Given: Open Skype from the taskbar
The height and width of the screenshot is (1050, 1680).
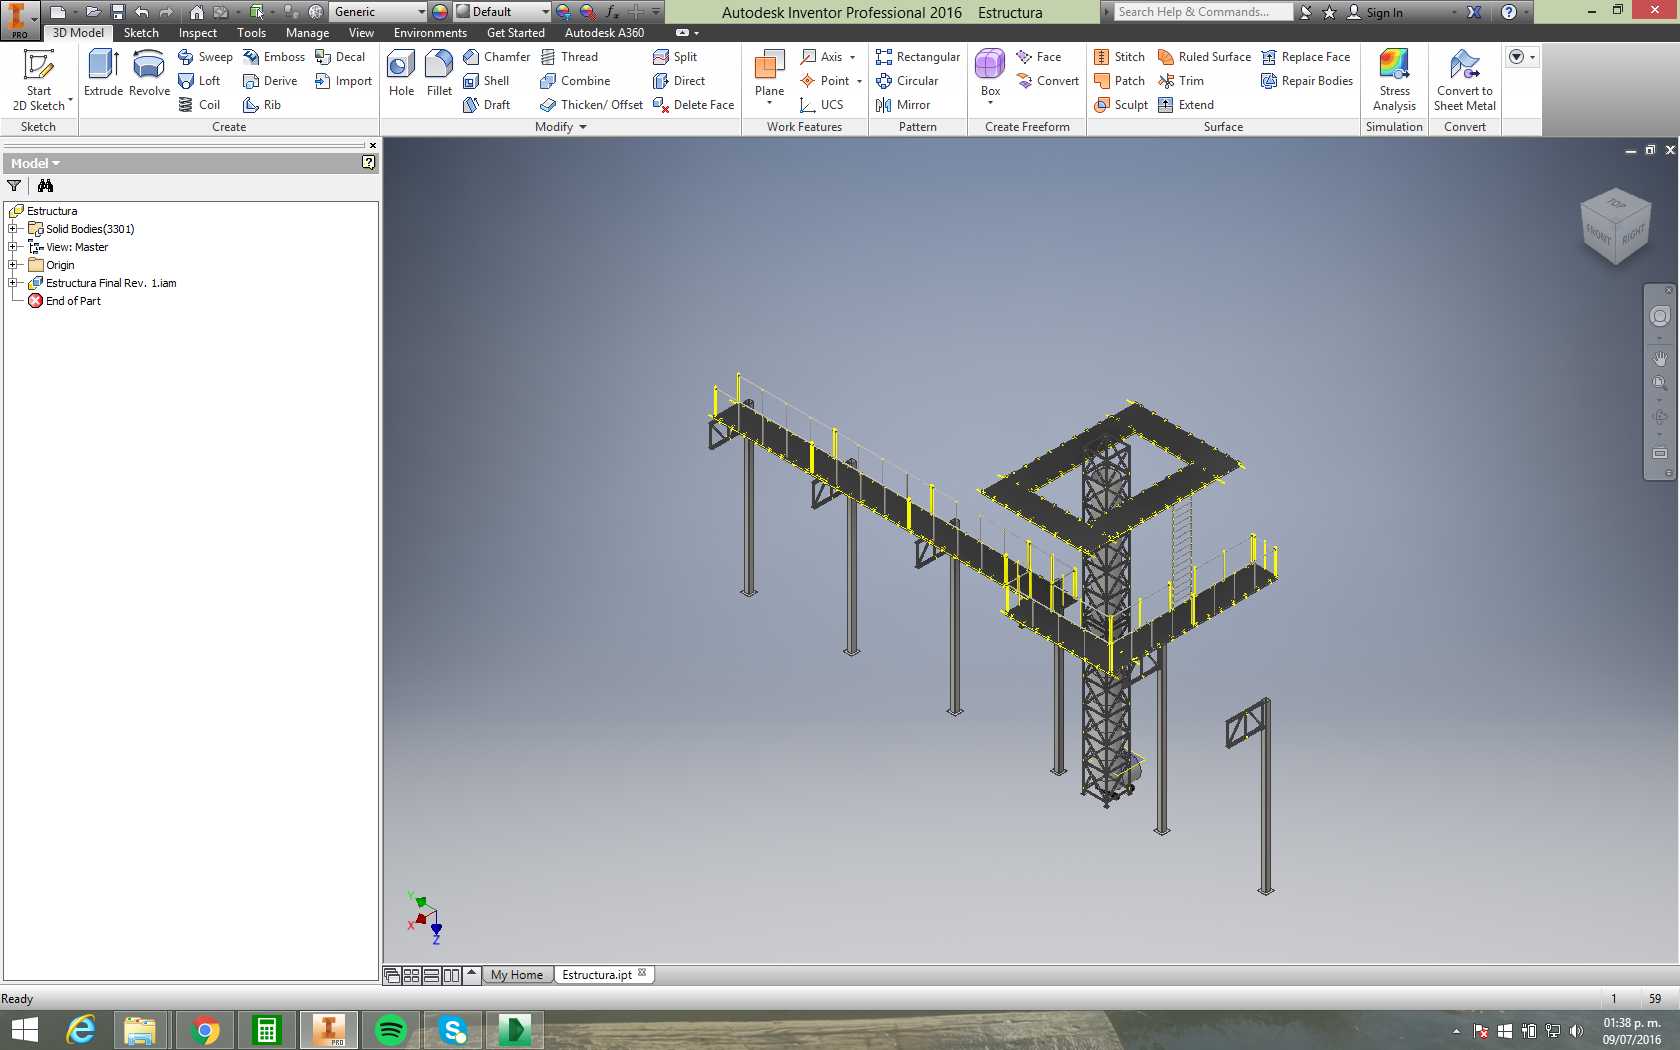Looking at the screenshot, I should (x=452, y=1030).
